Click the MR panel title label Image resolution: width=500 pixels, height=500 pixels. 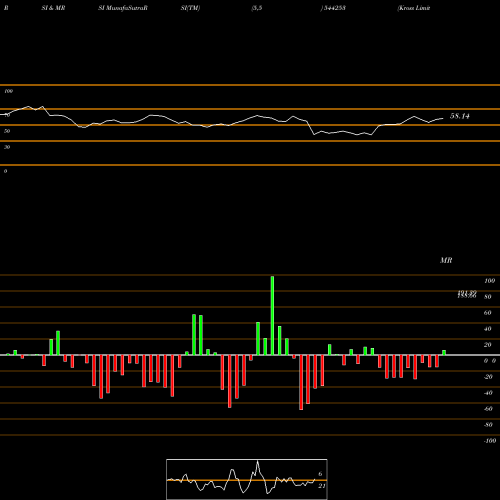pos(446,260)
